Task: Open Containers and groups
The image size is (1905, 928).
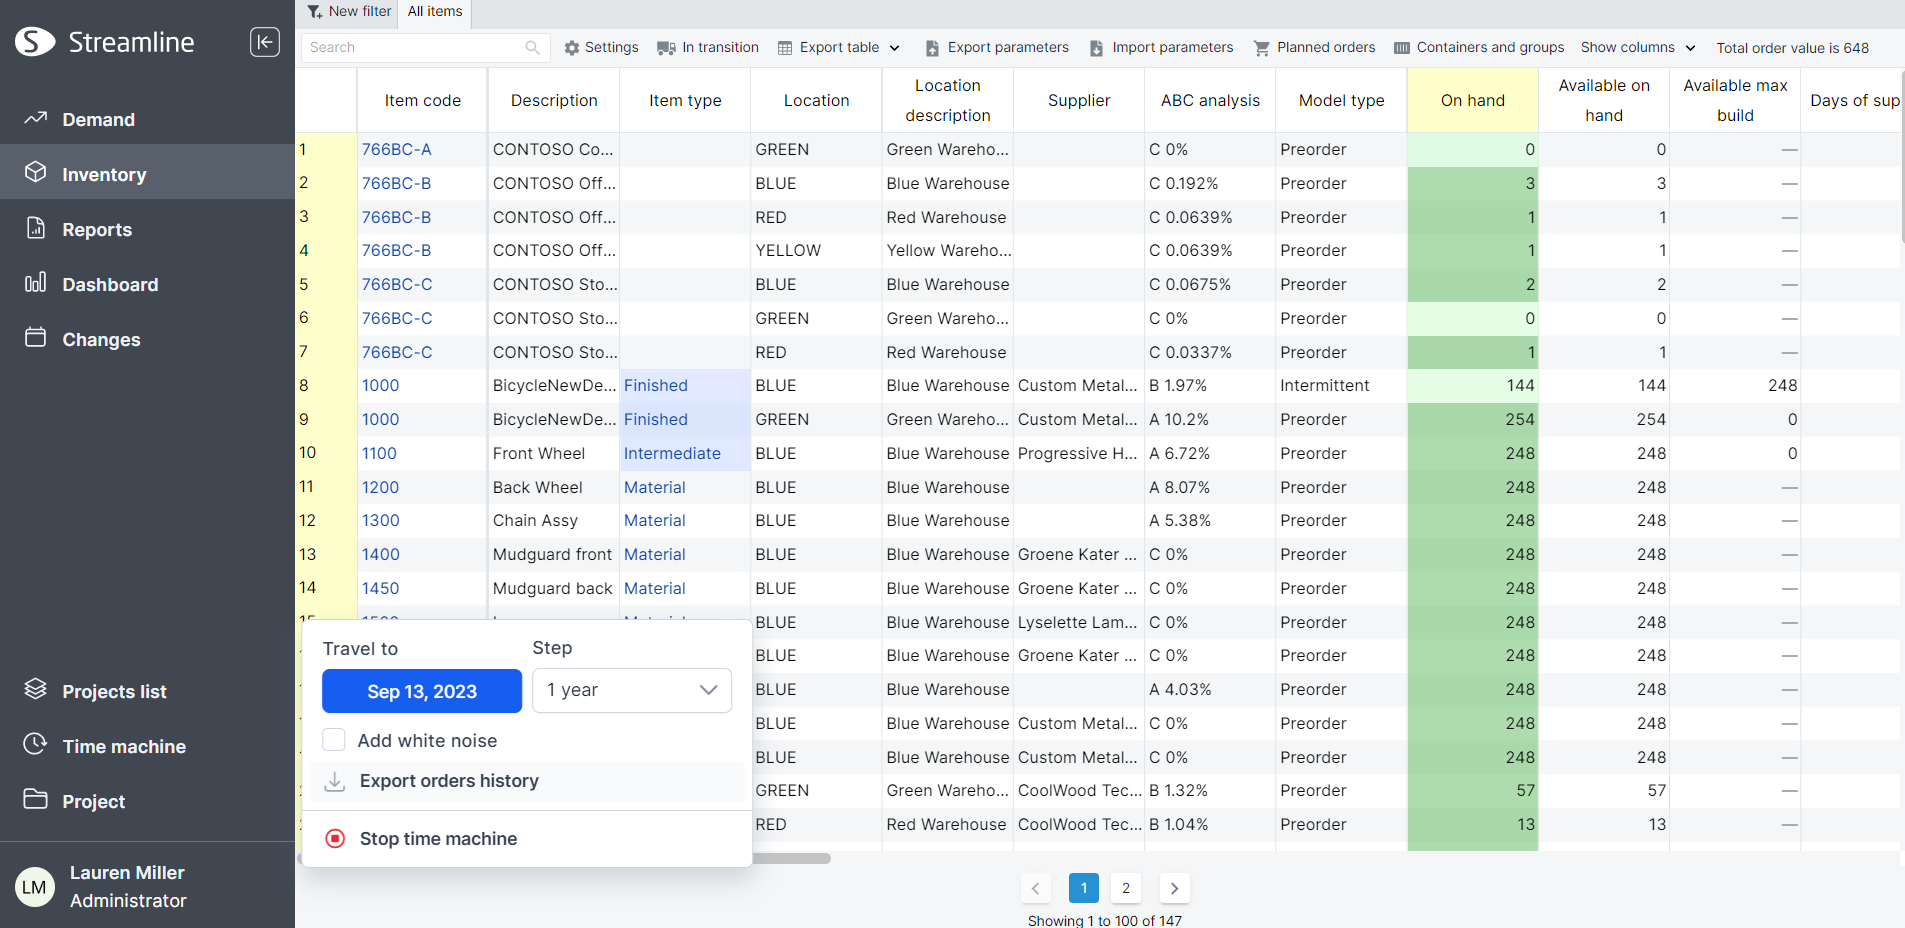Action: tap(1480, 47)
